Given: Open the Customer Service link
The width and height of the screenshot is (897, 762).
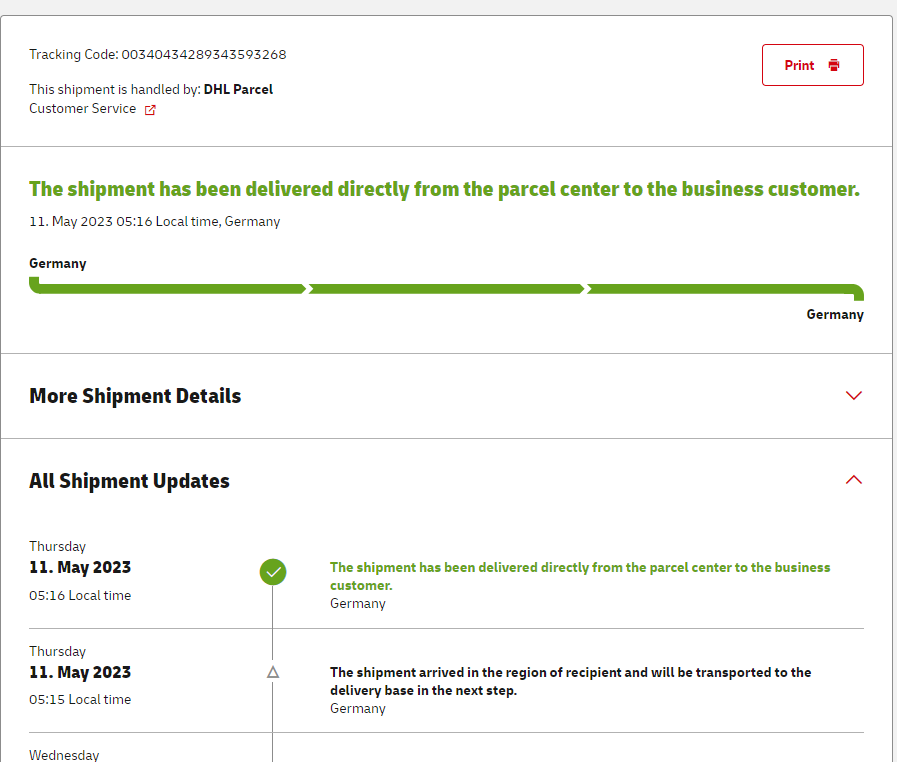Looking at the screenshot, I should (x=82, y=109).
